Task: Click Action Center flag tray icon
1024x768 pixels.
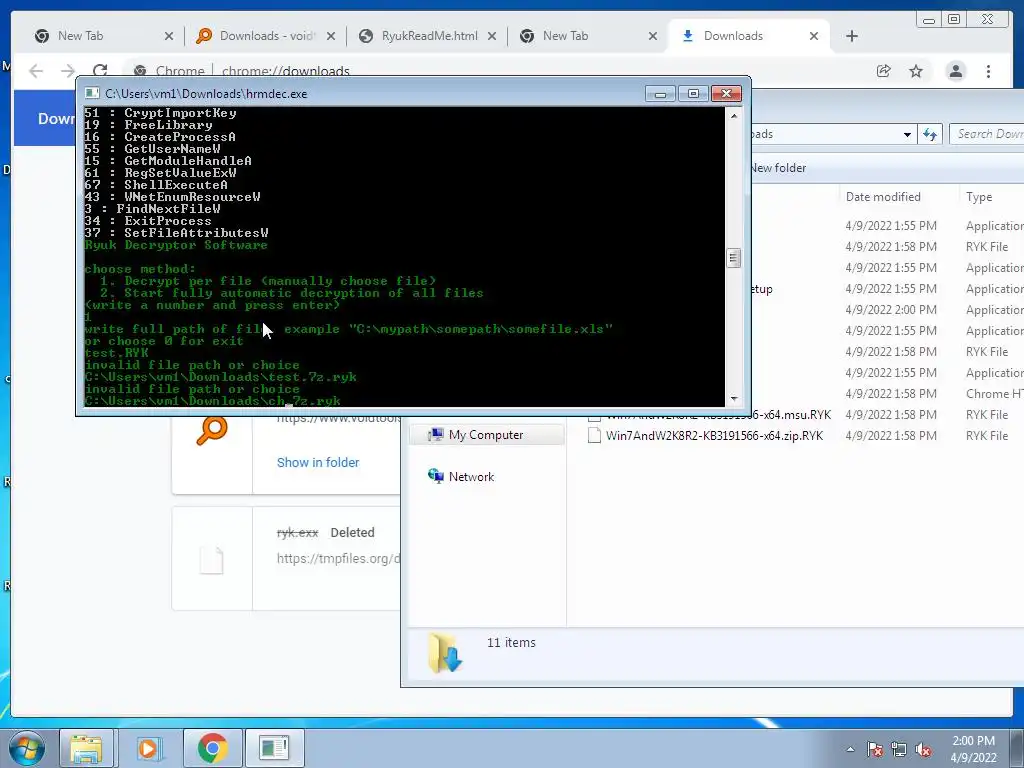Action: click(x=874, y=749)
